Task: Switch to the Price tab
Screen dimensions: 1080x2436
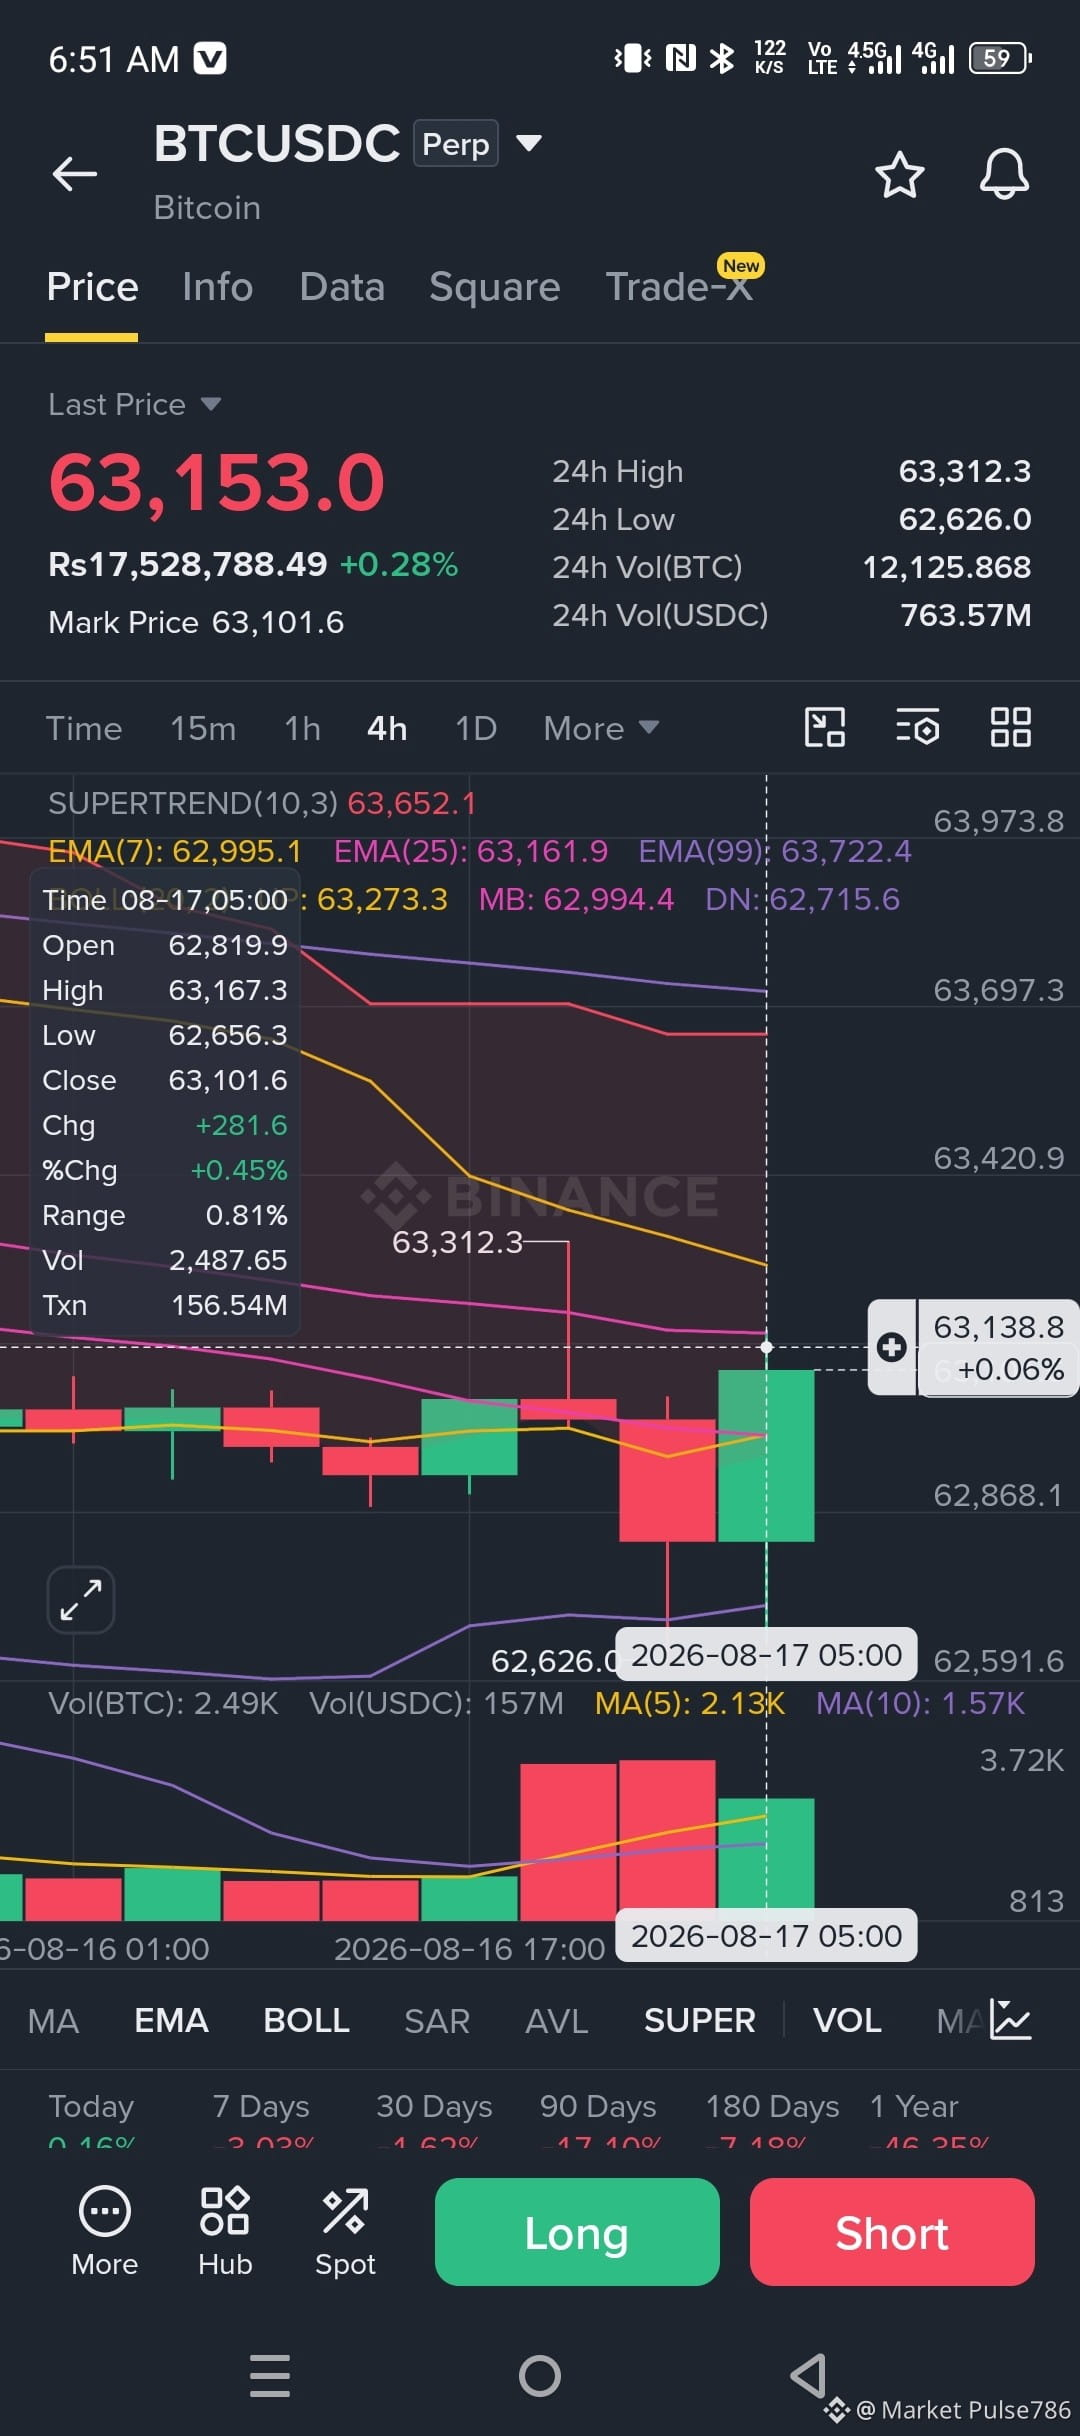Action: point(92,287)
